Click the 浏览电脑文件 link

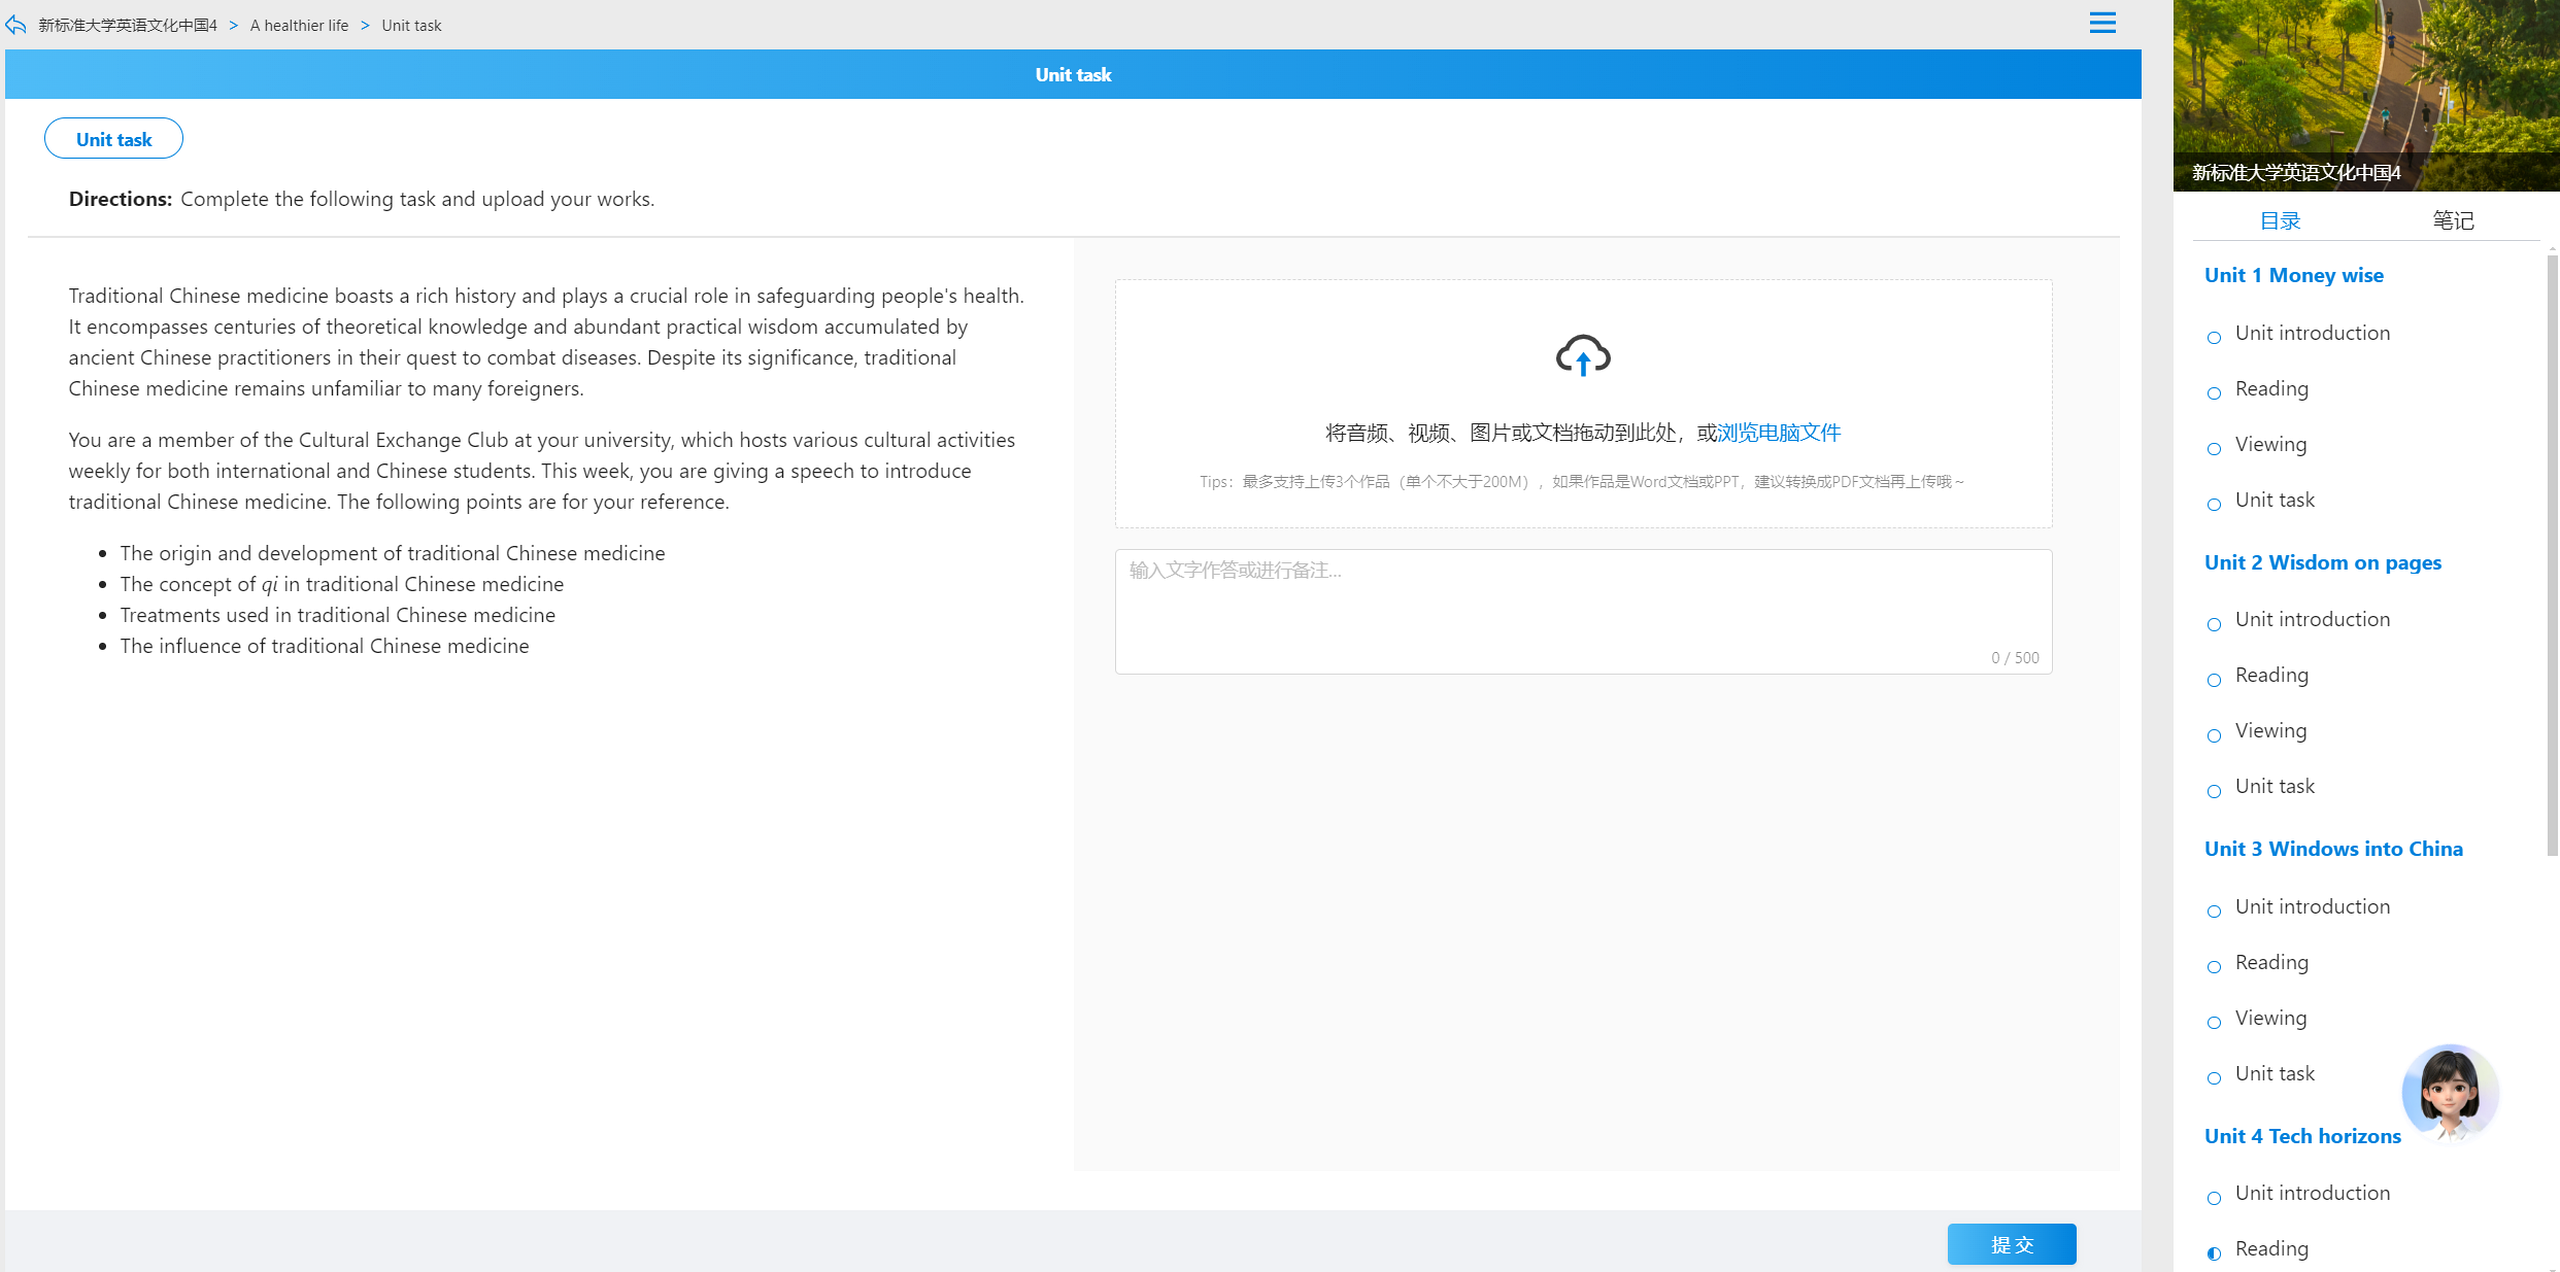(1778, 432)
